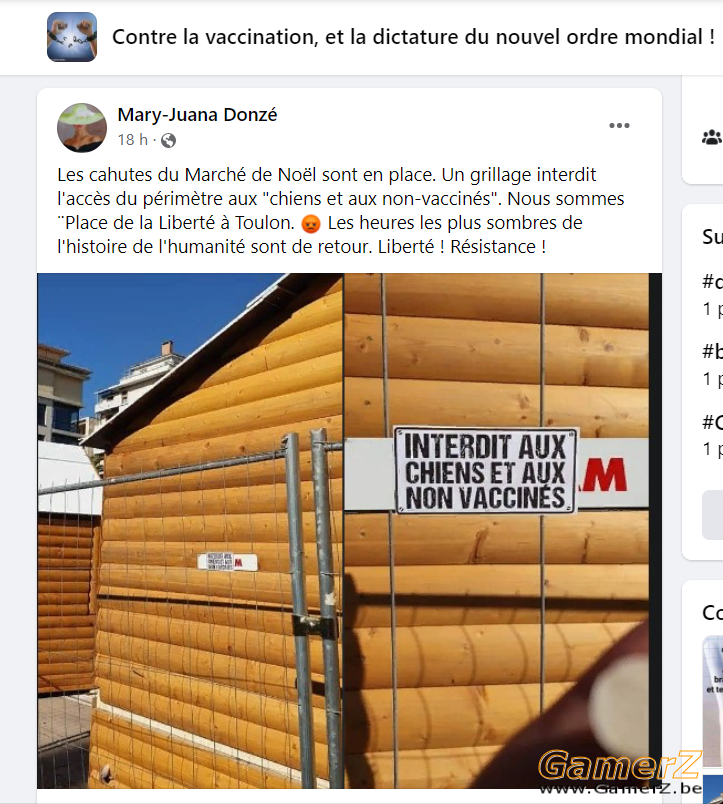Screen dimensions: 723x804
Task: Click the '18 h' post timestamp
Action: click(x=132, y=140)
